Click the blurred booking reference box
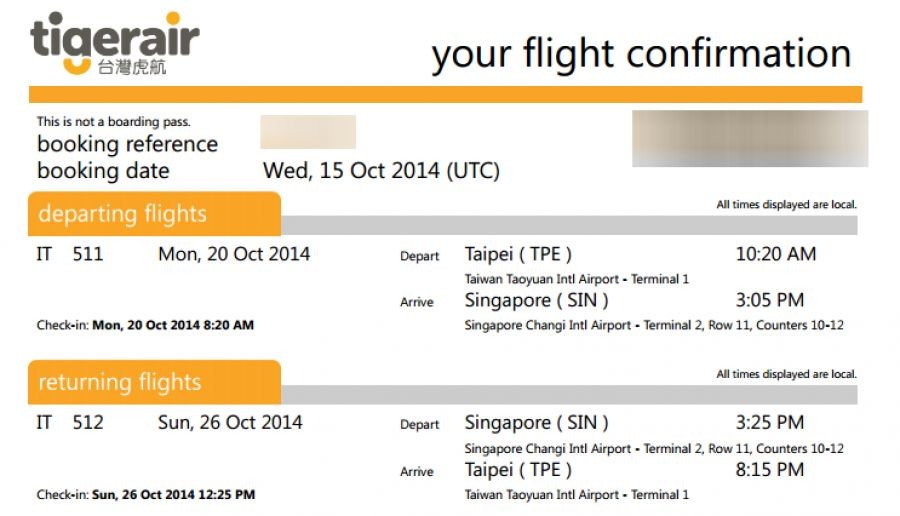The image size is (900, 516). (308, 132)
